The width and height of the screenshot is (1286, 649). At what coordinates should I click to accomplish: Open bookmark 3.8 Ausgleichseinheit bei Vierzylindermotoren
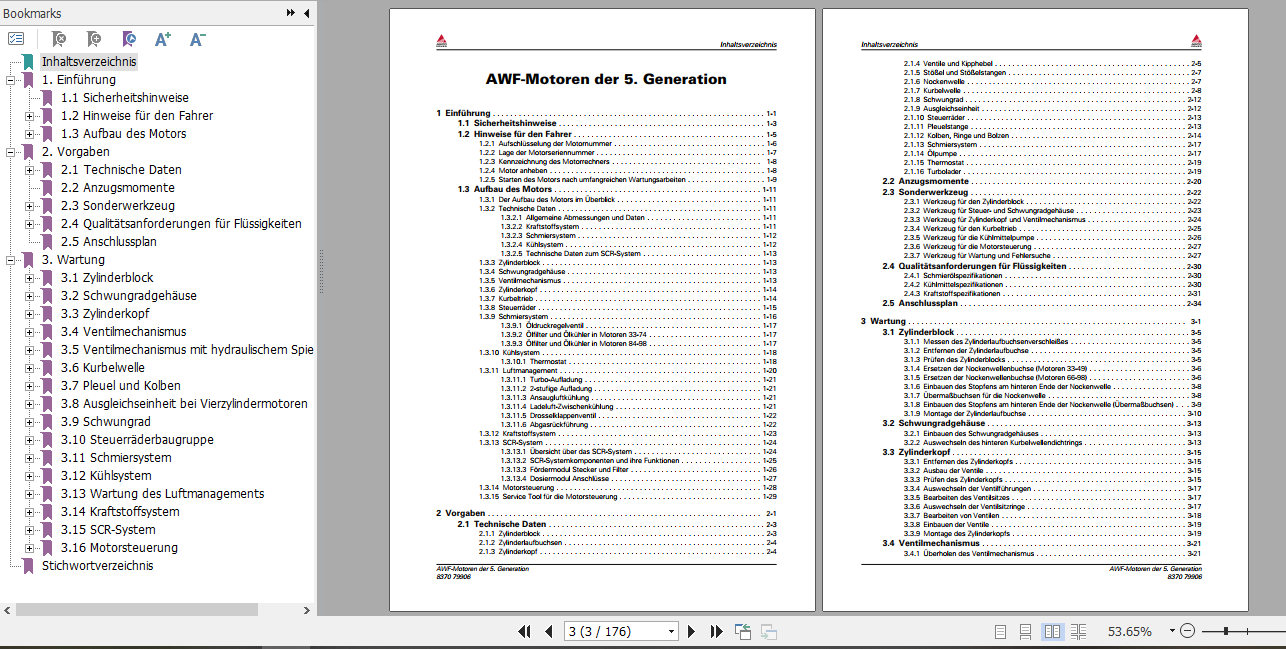(184, 404)
